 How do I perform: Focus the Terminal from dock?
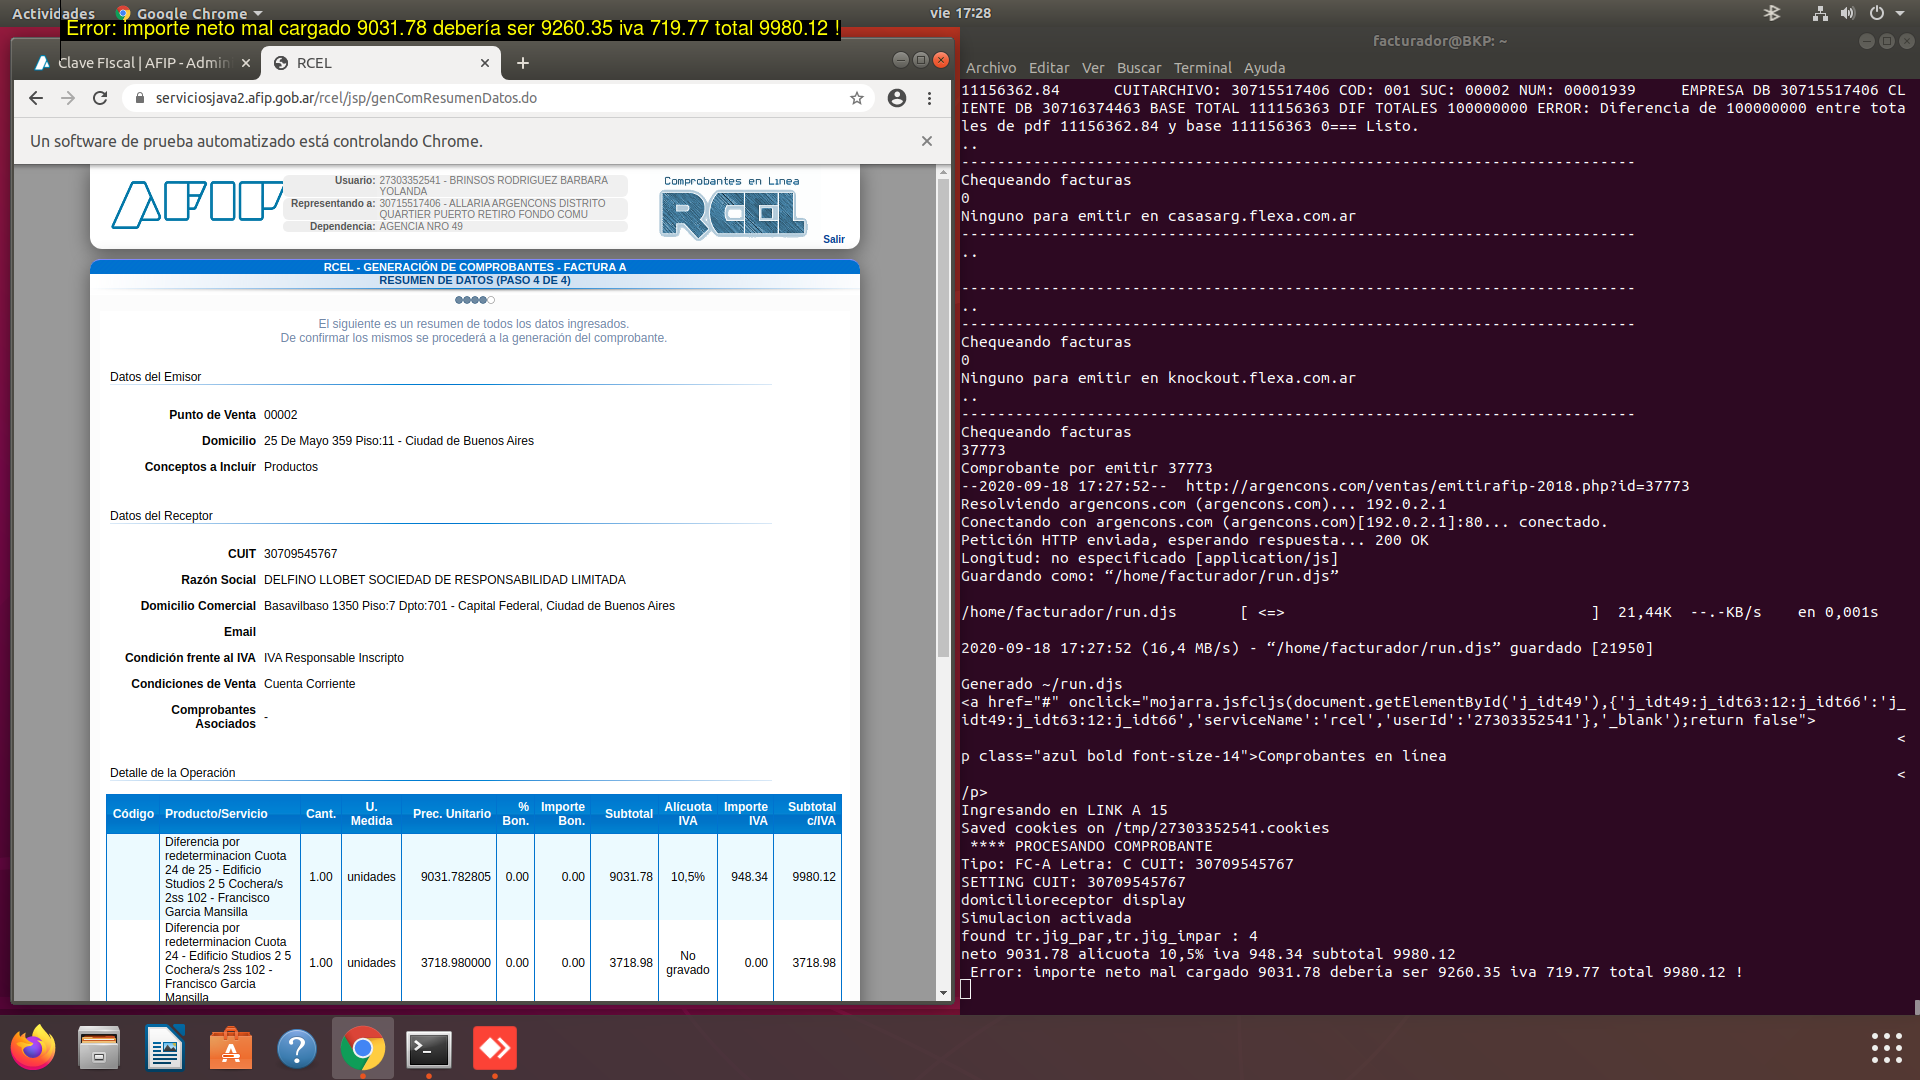[x=429, y=1048]
